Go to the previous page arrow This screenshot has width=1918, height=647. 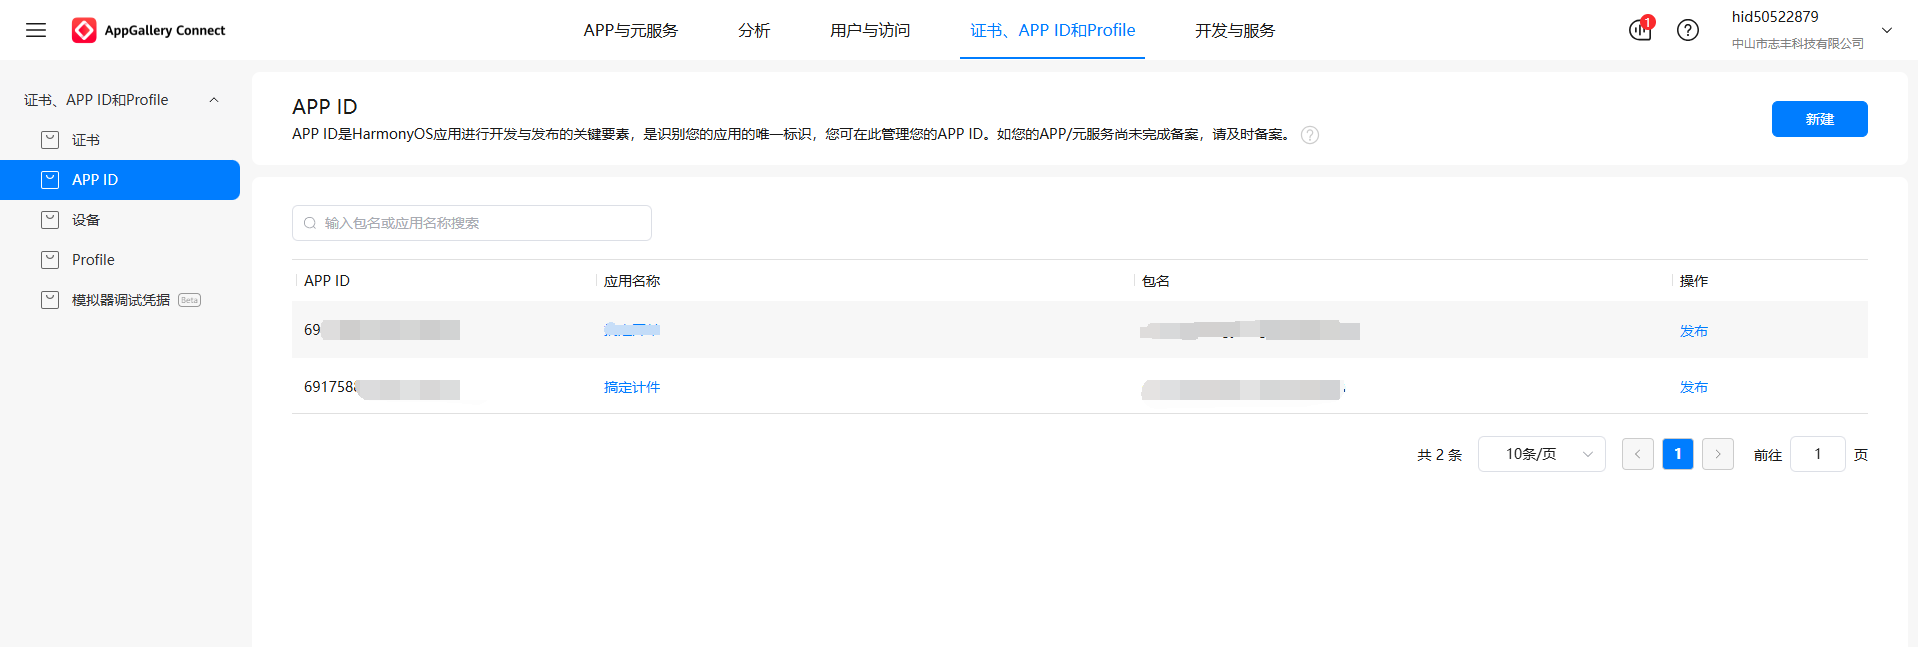[x=1637, y=454]
